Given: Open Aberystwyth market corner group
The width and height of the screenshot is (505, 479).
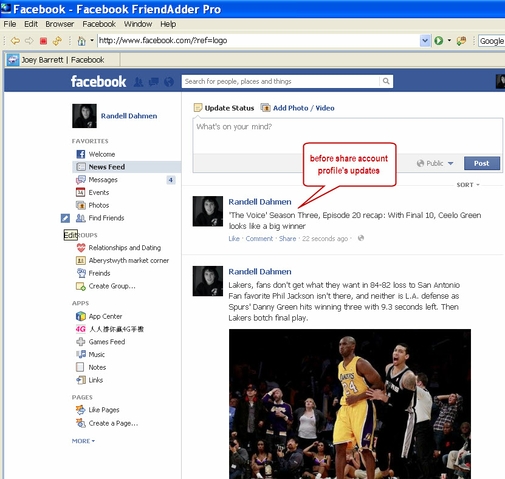Looking at the screenshot, I should pos(128,260).
